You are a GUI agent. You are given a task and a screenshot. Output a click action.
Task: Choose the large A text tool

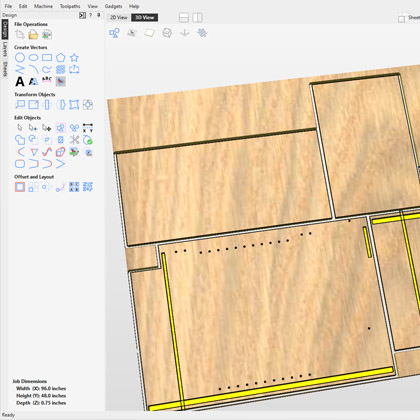click(x=20, y=81)
